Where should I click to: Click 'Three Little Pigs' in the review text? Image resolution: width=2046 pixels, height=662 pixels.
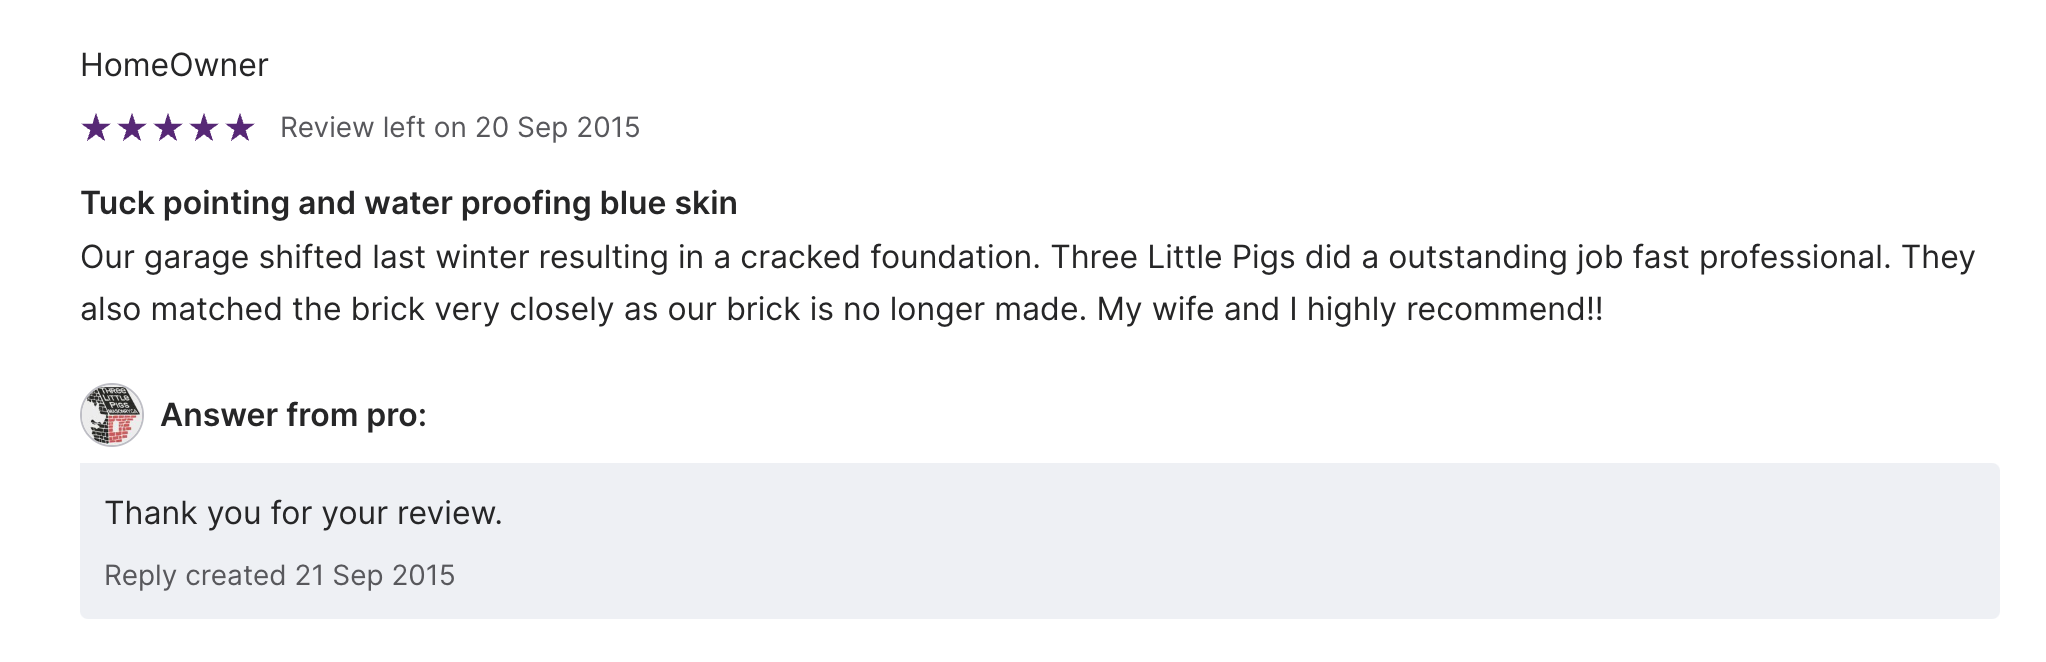pos(1174,258)
